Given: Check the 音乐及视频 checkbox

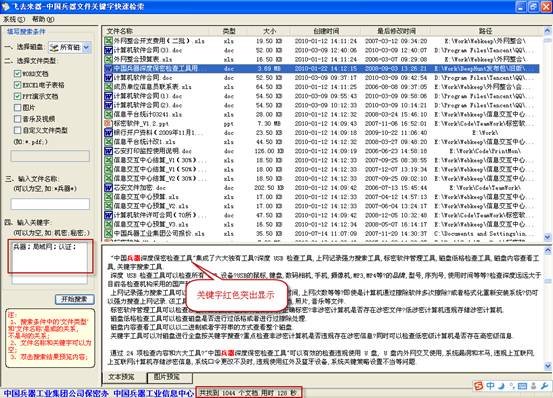Looking at the screenshot, I should click(x=18, y=118).
